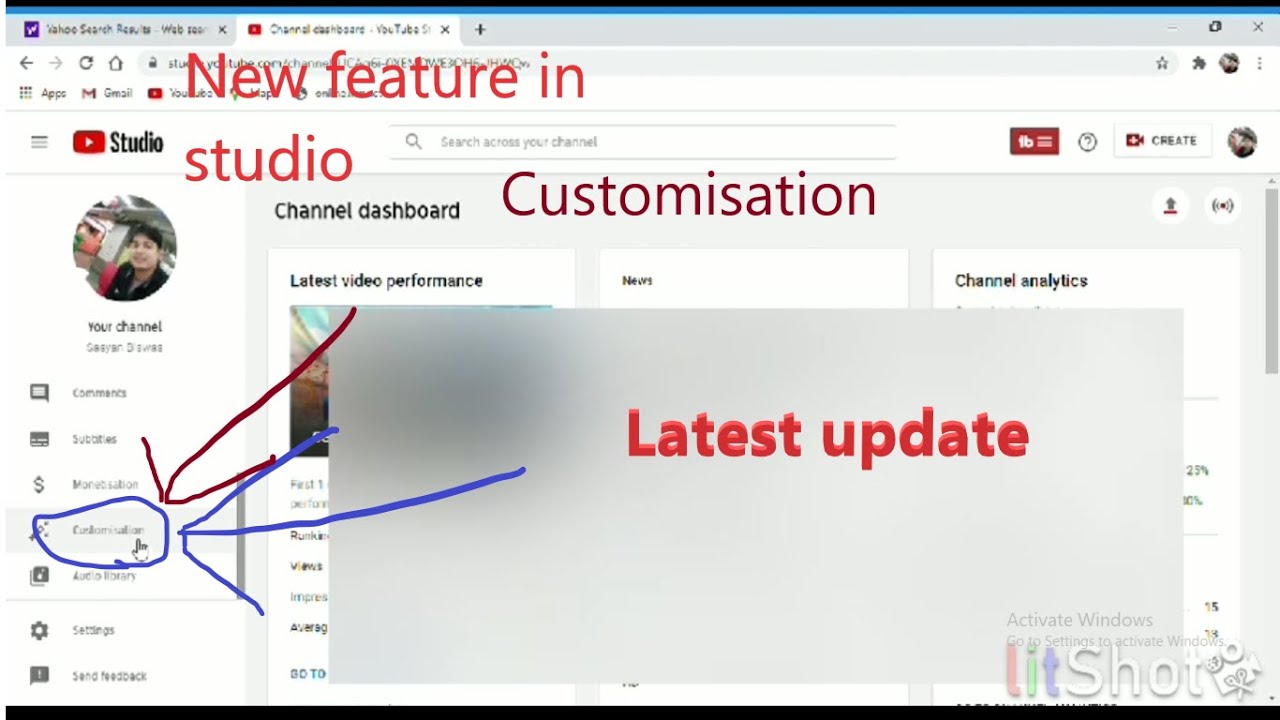
Task: Click the Go live broadcast icon
Action: click(x=1222, y=206)
